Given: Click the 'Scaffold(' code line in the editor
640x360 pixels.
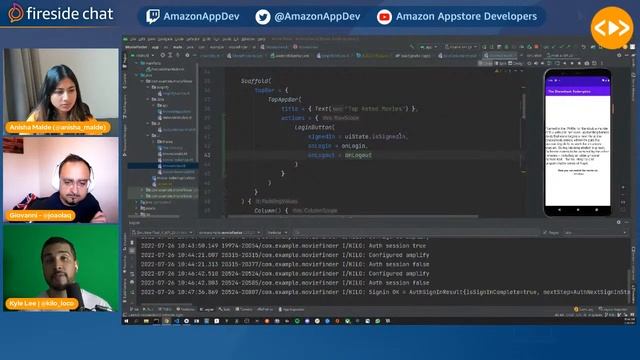Looking at the screenshot, I should coord(256,81).
